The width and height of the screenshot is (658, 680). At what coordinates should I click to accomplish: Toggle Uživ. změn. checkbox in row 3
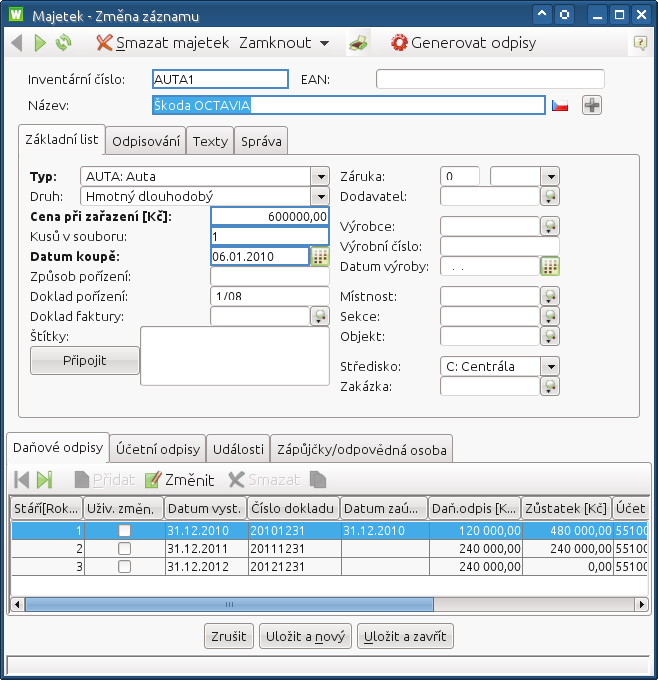click(124, 566)
